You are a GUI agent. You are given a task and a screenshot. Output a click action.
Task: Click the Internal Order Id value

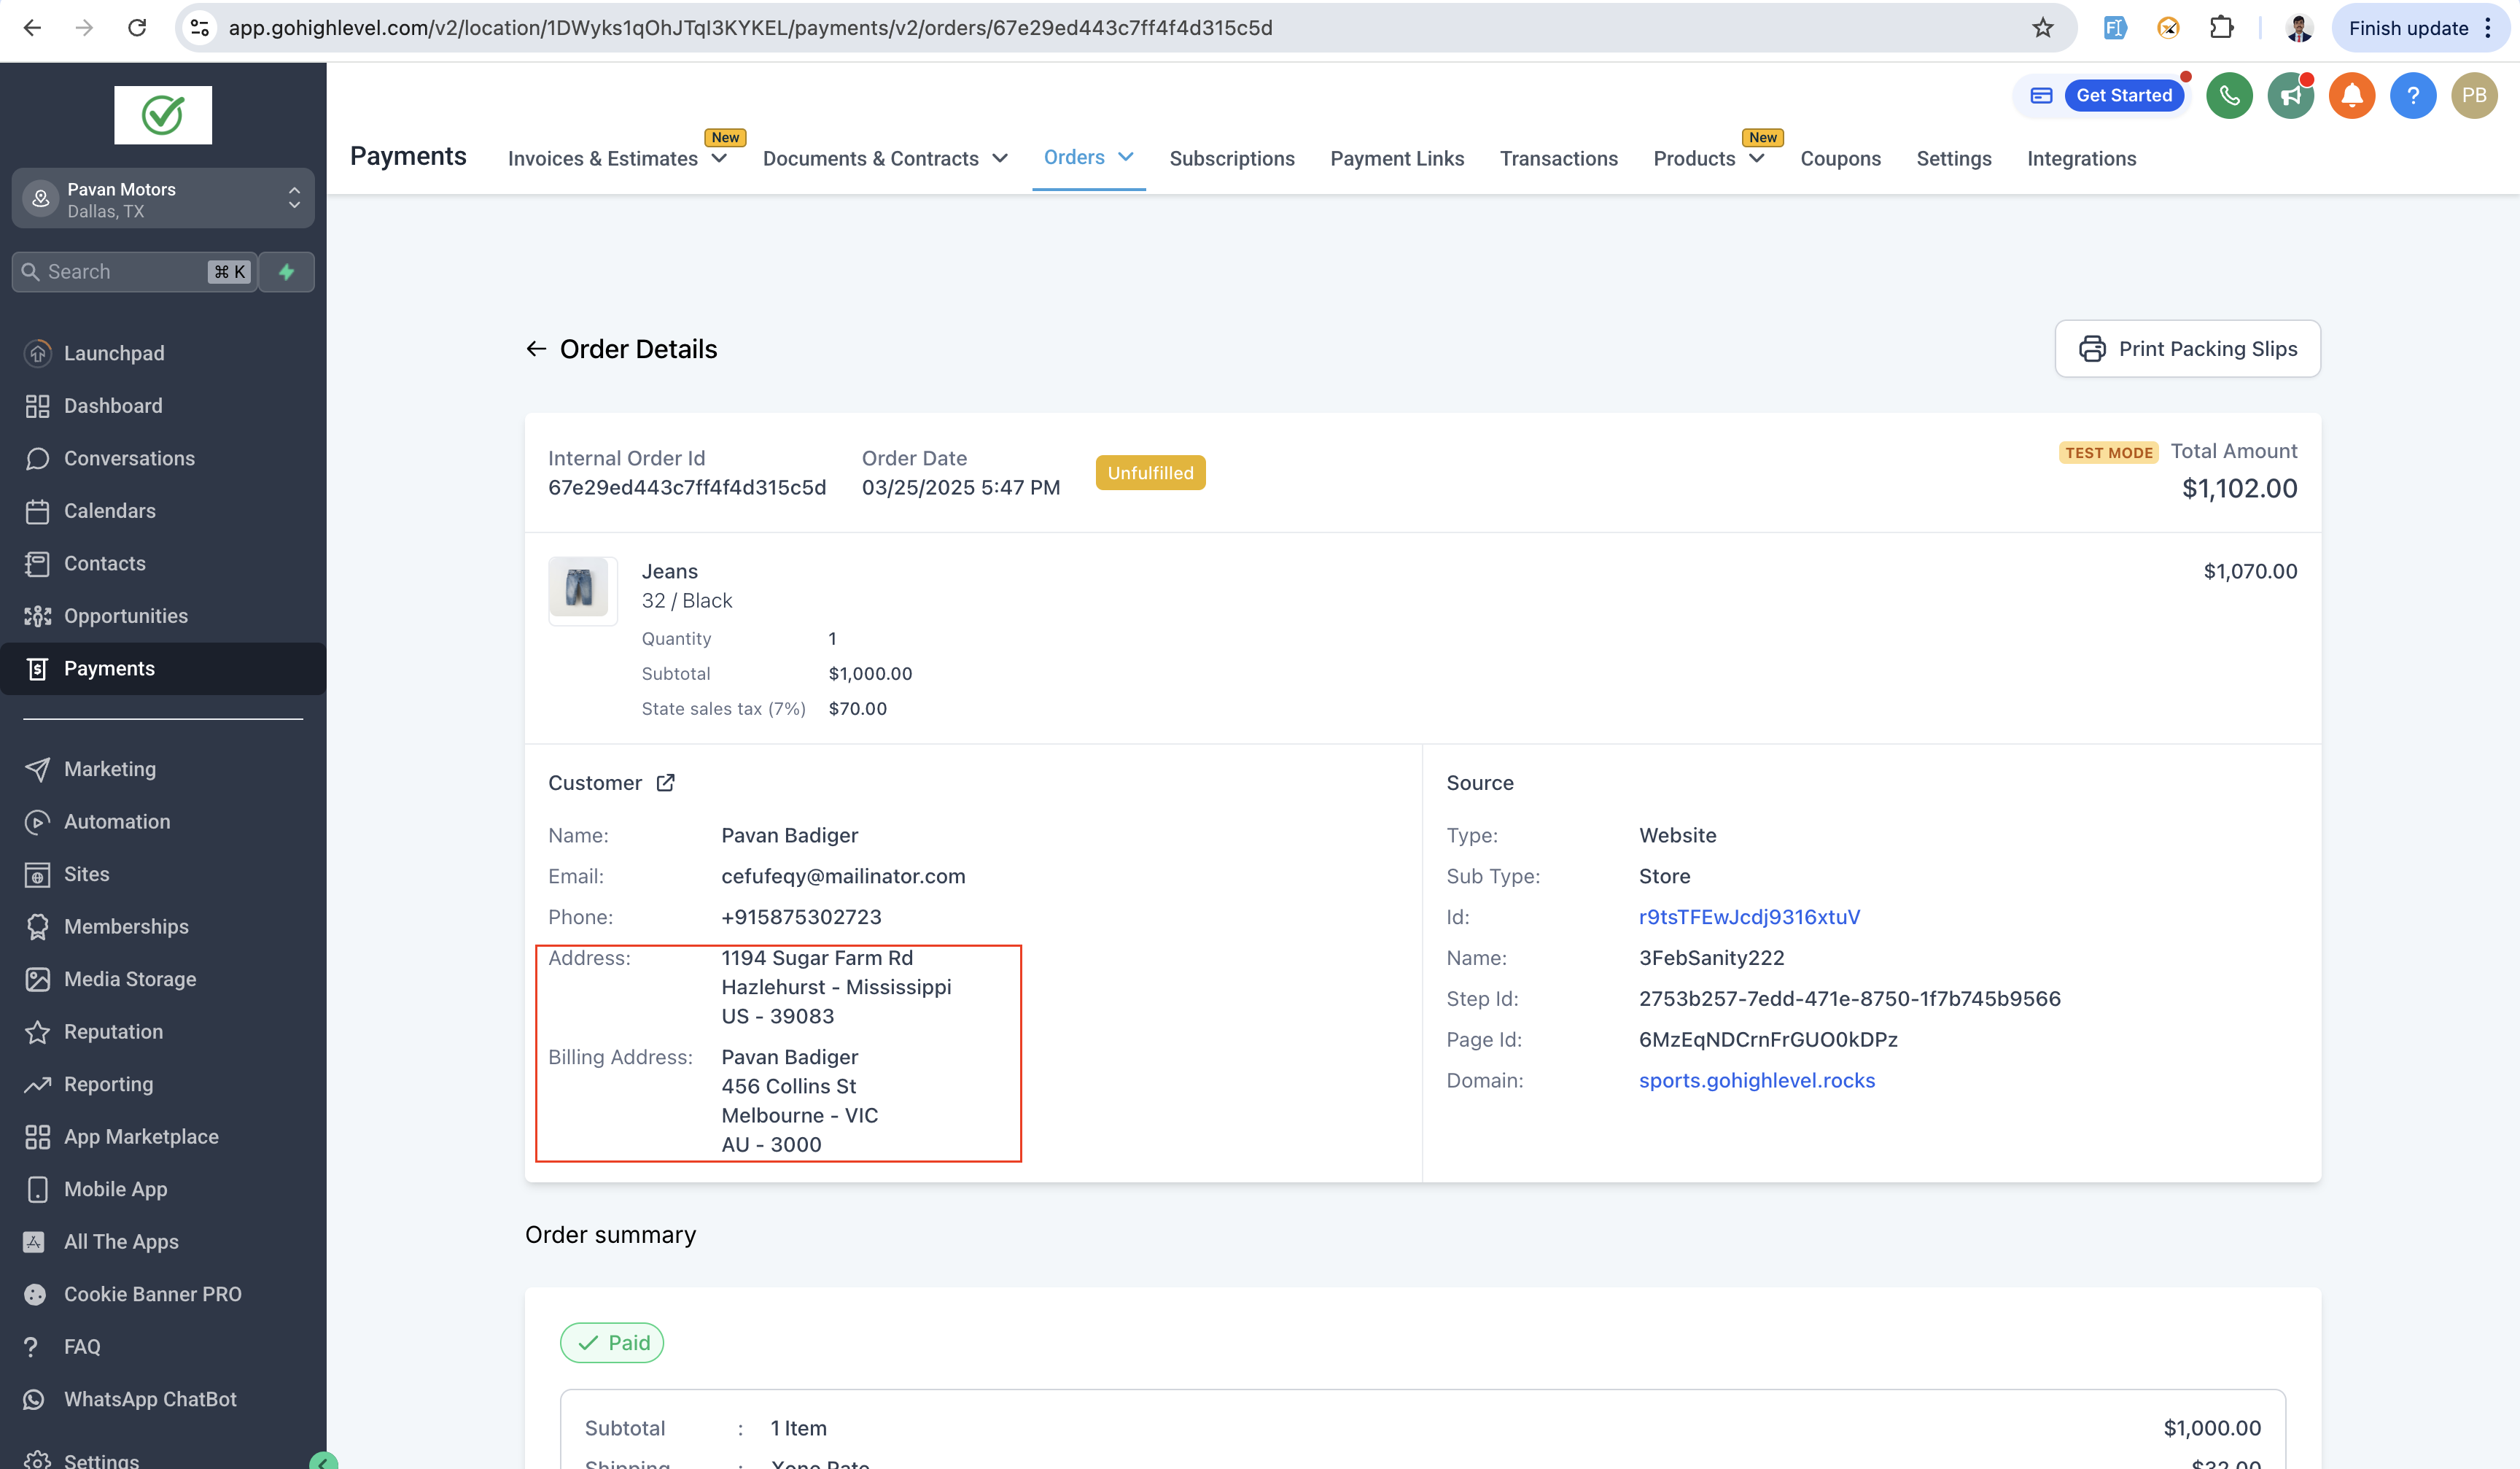pos(686,487)
